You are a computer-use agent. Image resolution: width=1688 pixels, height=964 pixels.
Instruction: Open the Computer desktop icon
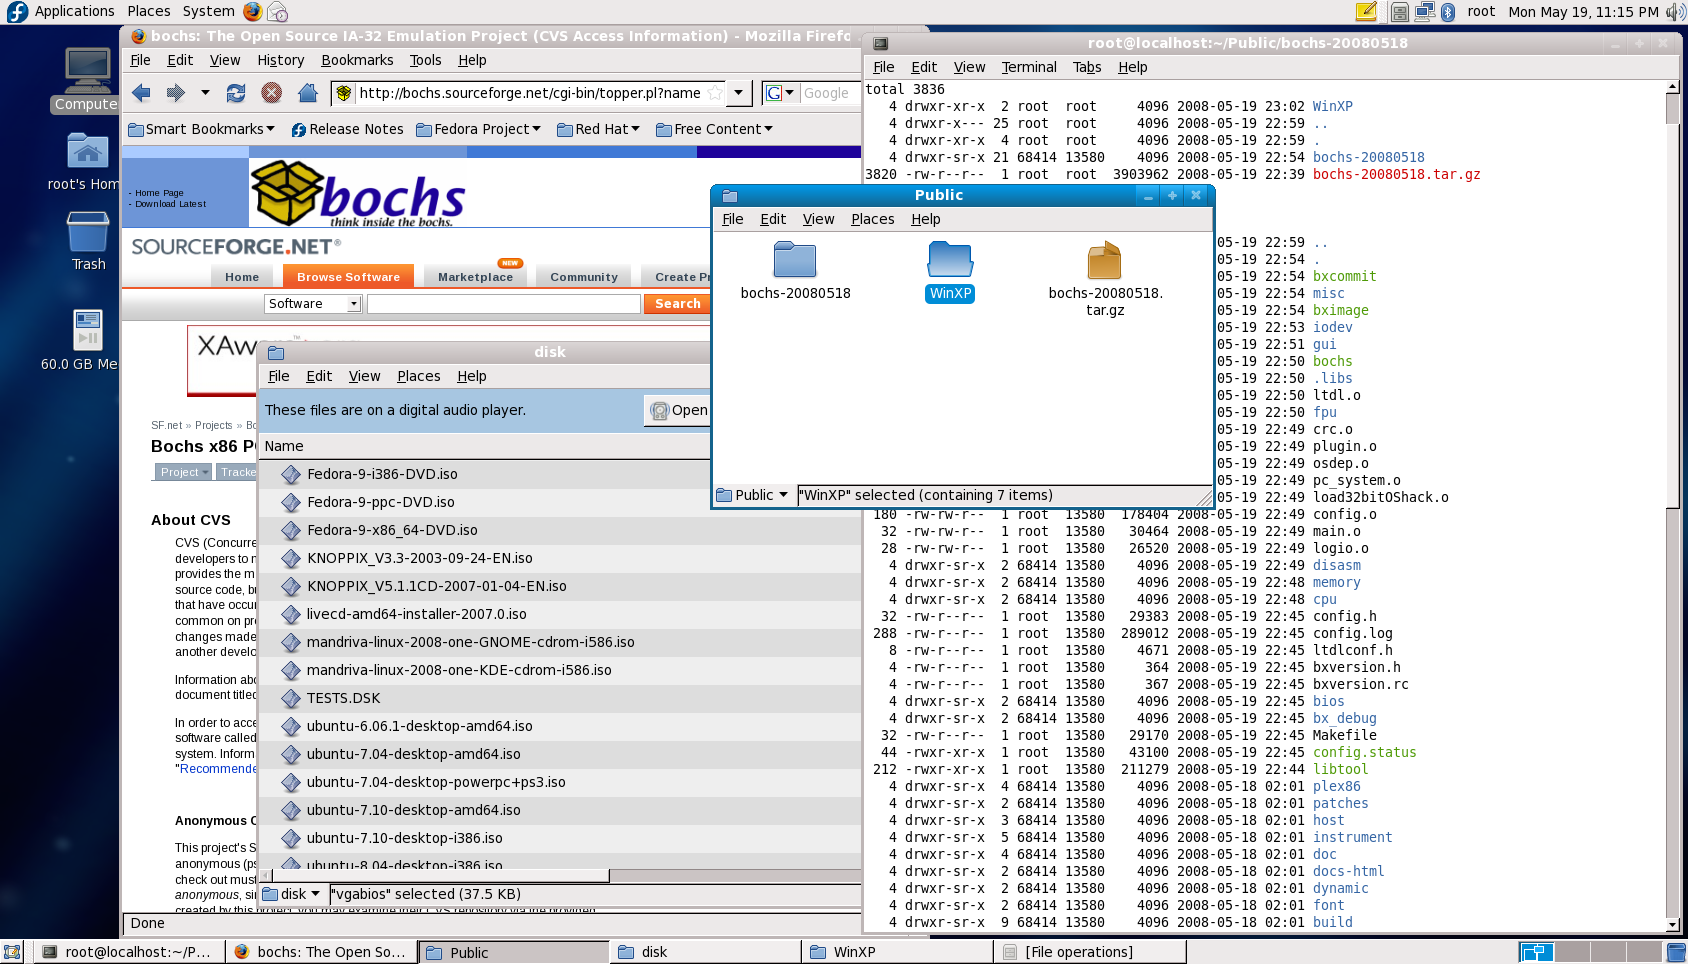click(87, 80)
